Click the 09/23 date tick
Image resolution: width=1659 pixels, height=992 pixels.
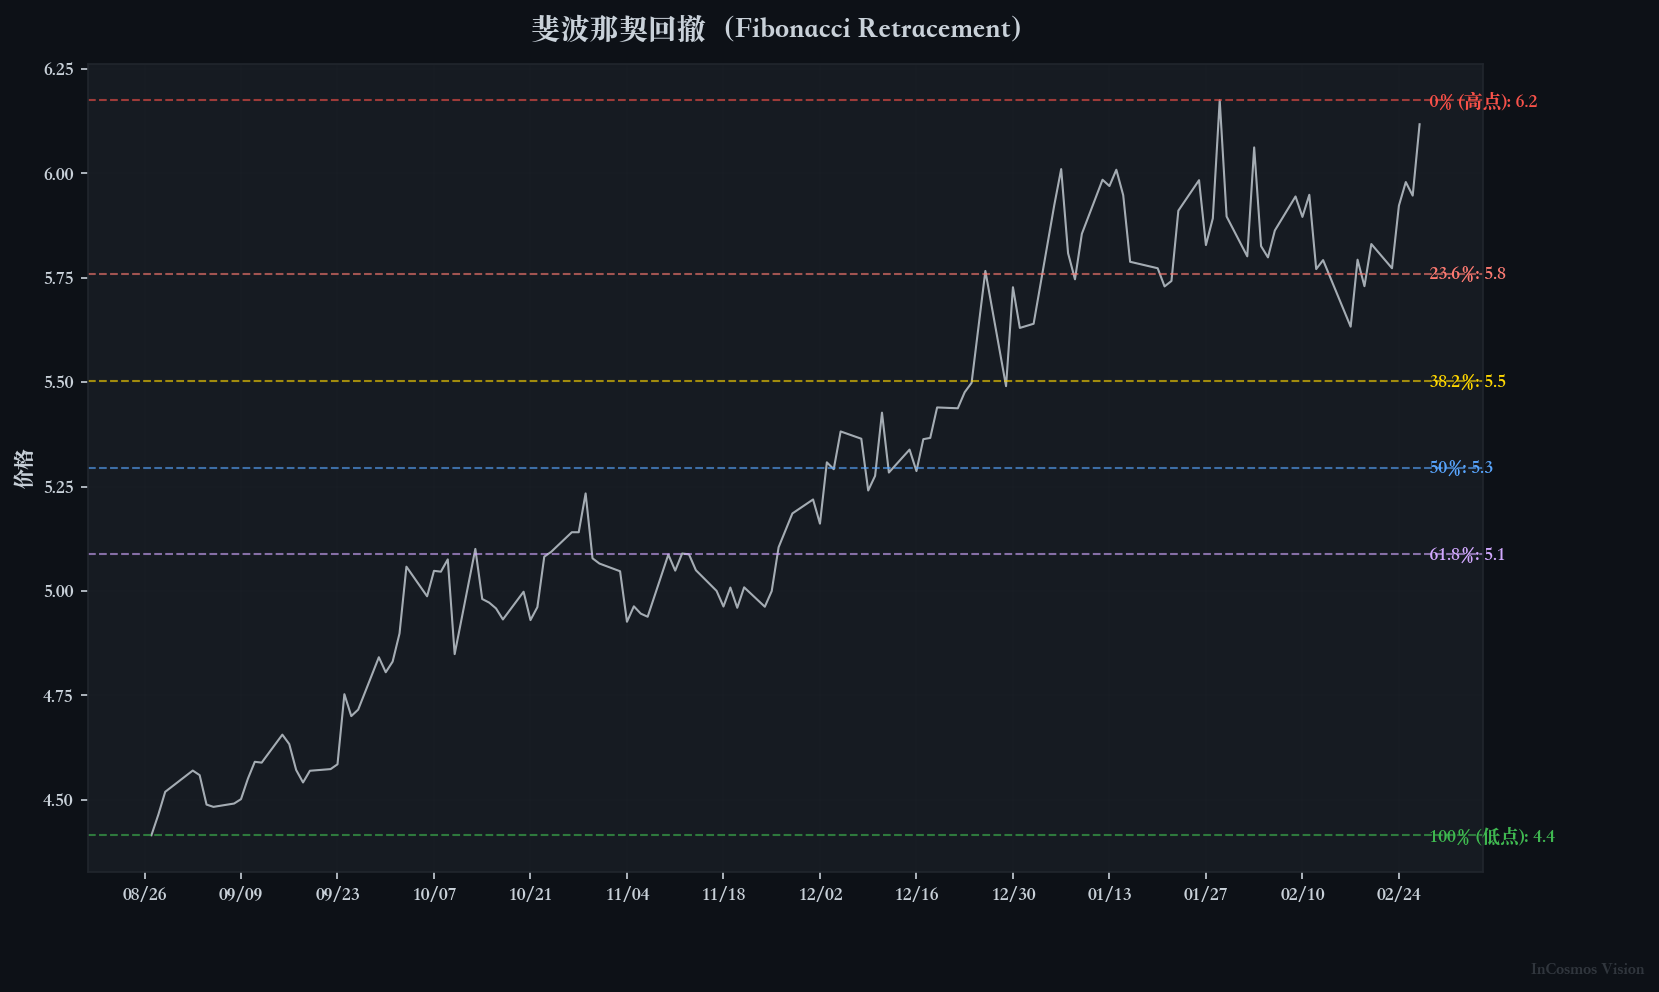tap(338, 894)
